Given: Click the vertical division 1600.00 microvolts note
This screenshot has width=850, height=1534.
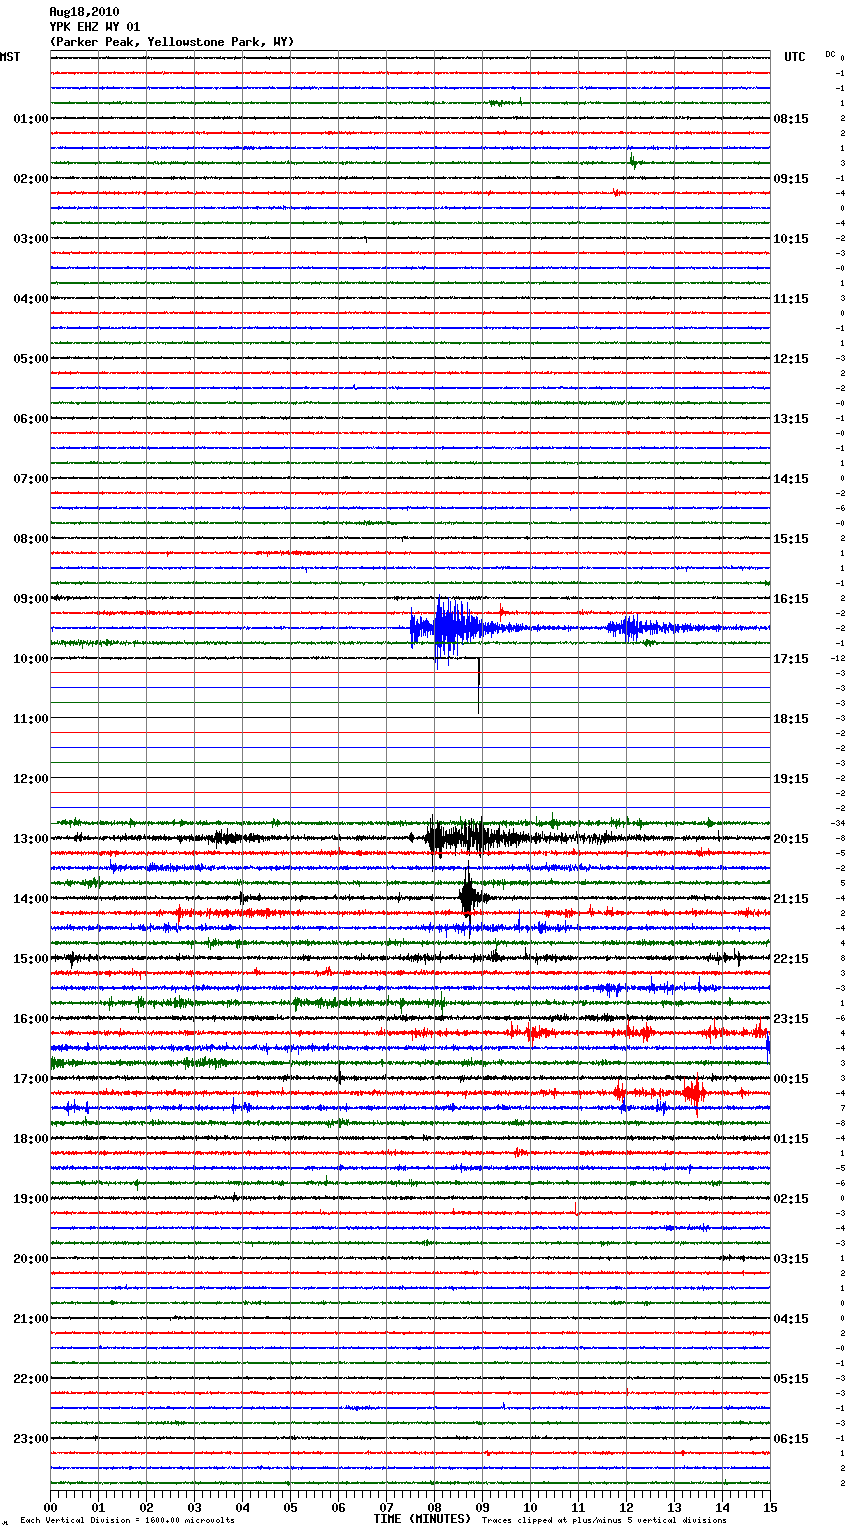Looking at the screenshot, I should click(x=128, y=1520).
